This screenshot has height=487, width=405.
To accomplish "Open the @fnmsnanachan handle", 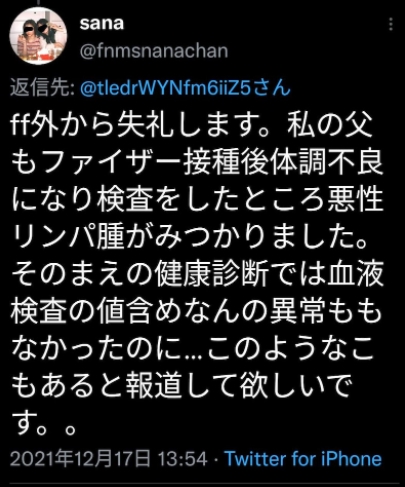I will (154, 51).
